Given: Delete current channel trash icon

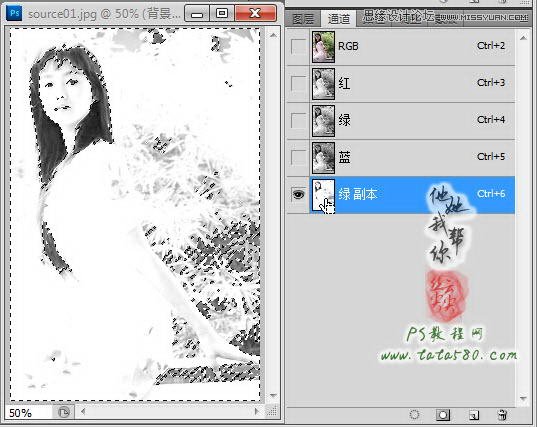Looking at the screenshot, I should 502,415.
